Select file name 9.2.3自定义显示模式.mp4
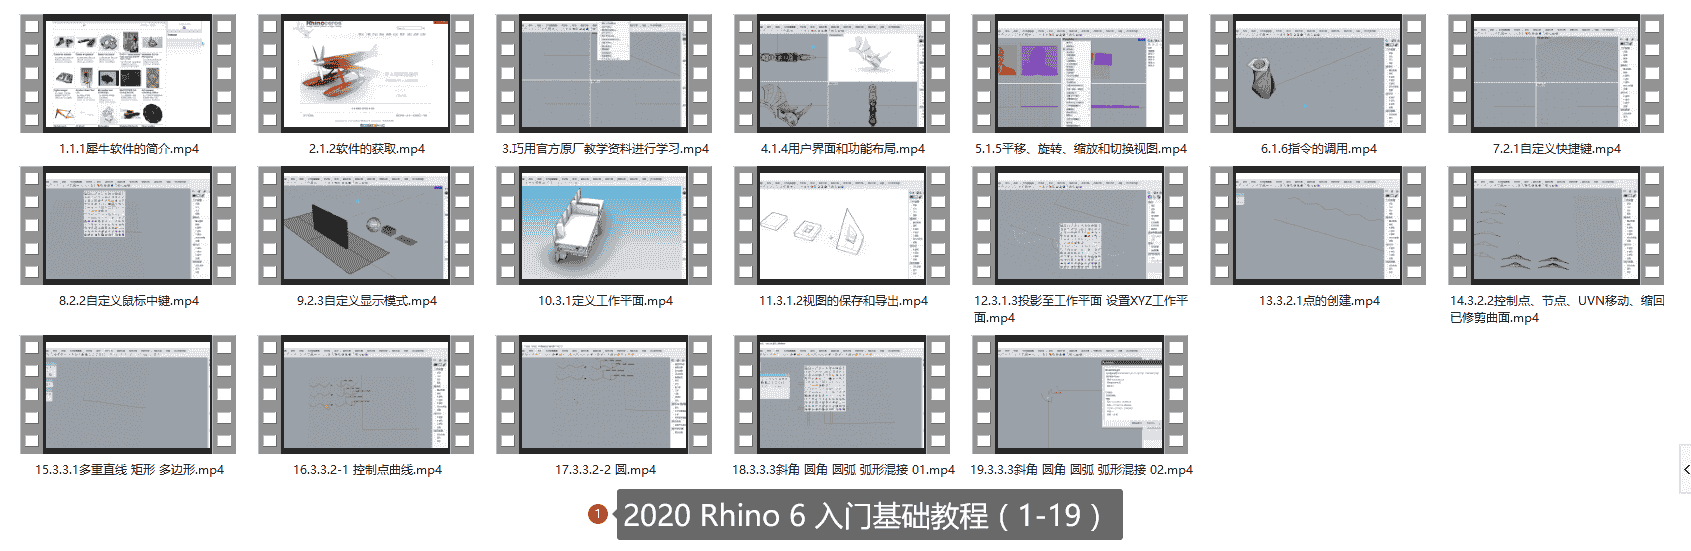The width and height of the screenshot is (1691, 551). tap(367, 301)
